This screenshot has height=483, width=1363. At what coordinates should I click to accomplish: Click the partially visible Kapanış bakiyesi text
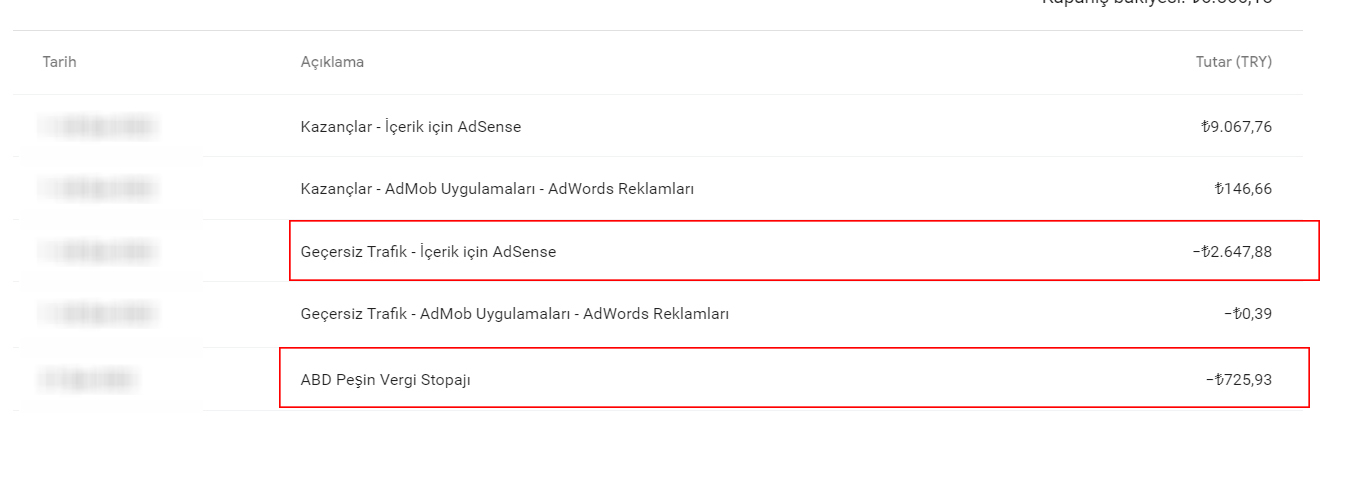1157,3
